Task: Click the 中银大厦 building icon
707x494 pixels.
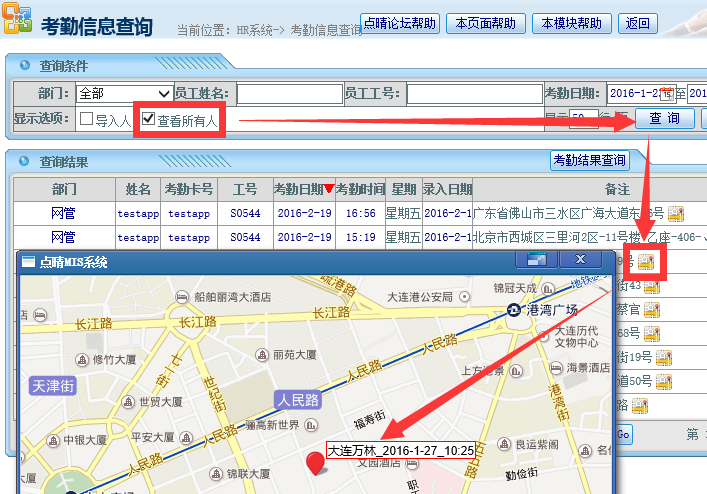Action: tap(53, 440)
